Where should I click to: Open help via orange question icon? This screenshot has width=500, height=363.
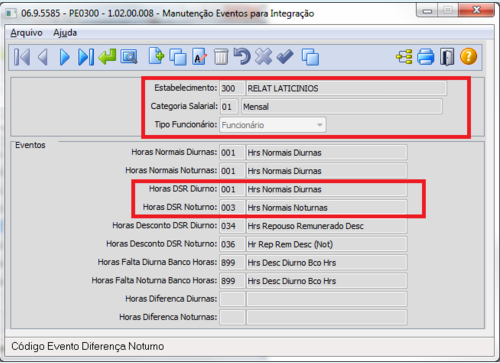[469, 56]
